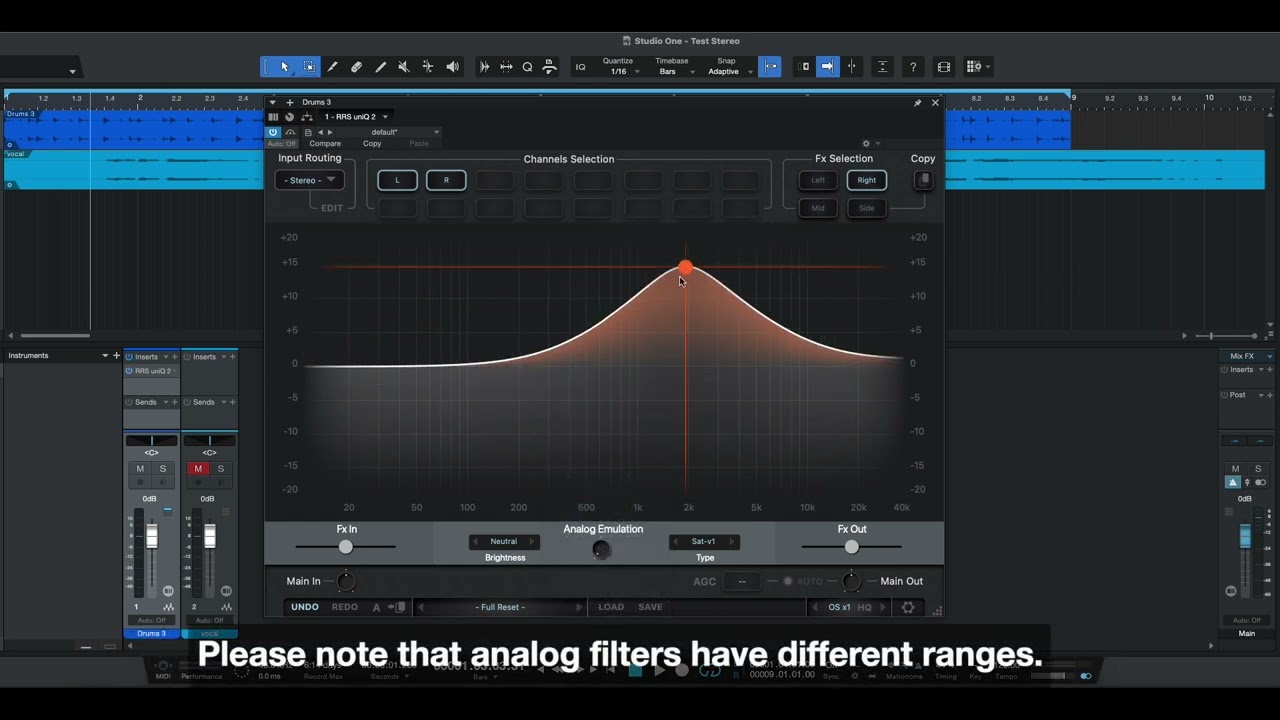Select the Side Fx Selection button
This screenshot has width=1280, height=720.
click(867, 208)
